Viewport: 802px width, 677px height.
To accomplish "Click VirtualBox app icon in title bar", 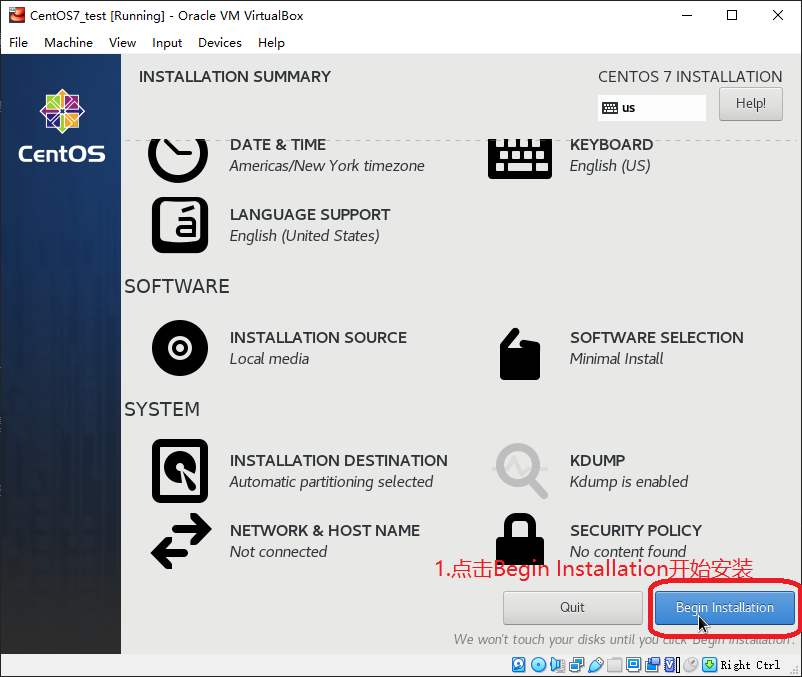I will (17, 15).
